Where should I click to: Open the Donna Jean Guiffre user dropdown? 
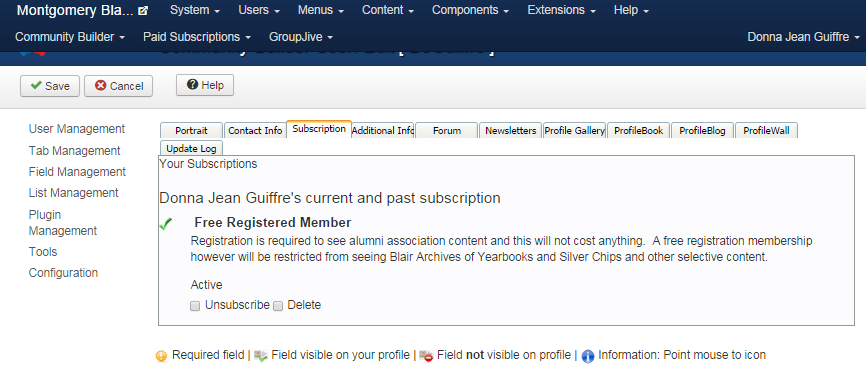pyautogui.click(x=804, y=37)
